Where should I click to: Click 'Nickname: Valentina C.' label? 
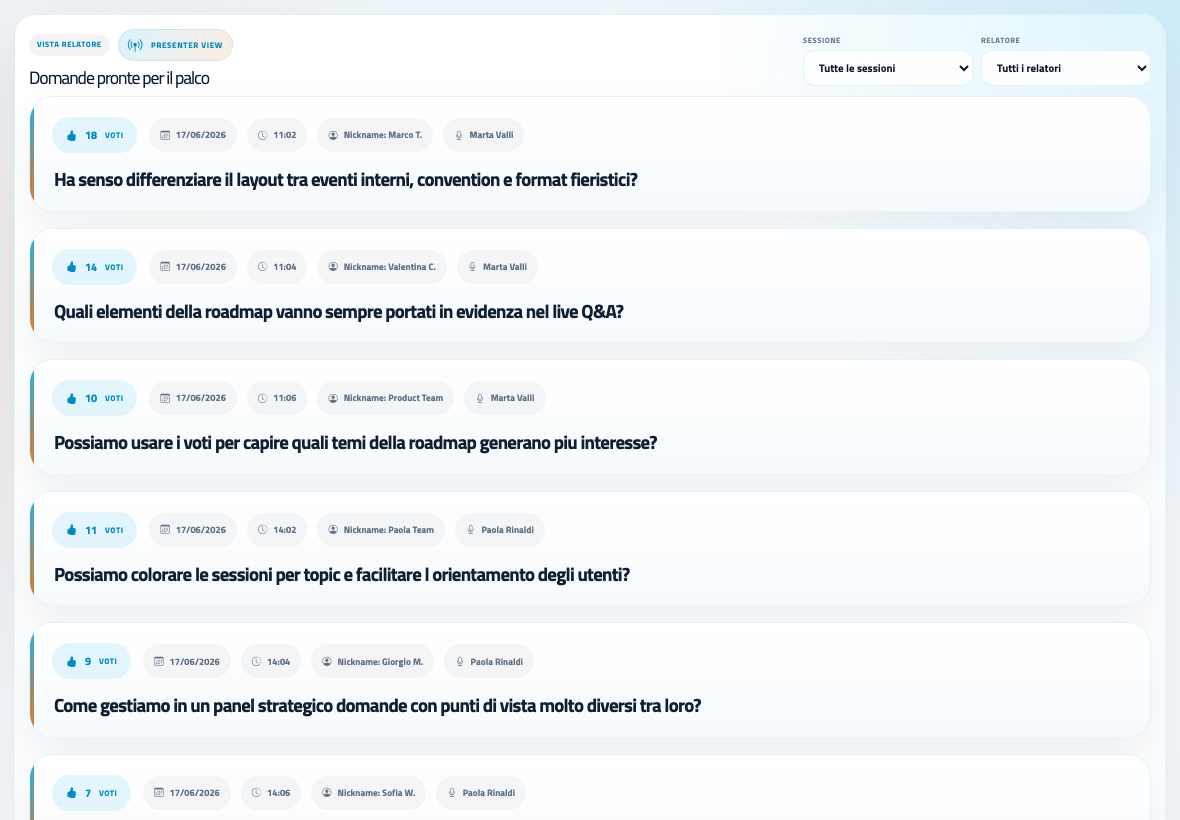coord(390,267)
